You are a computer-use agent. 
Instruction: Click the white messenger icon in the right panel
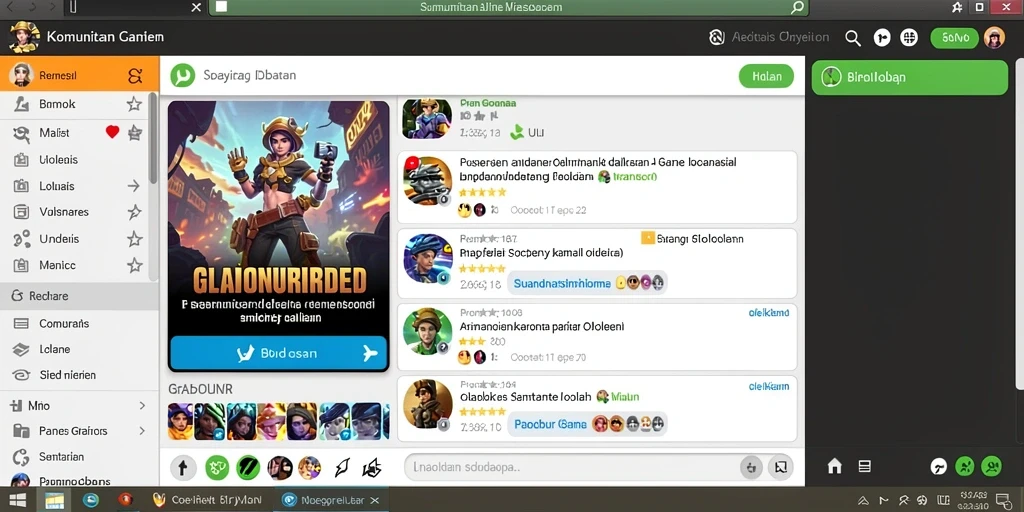938,466
